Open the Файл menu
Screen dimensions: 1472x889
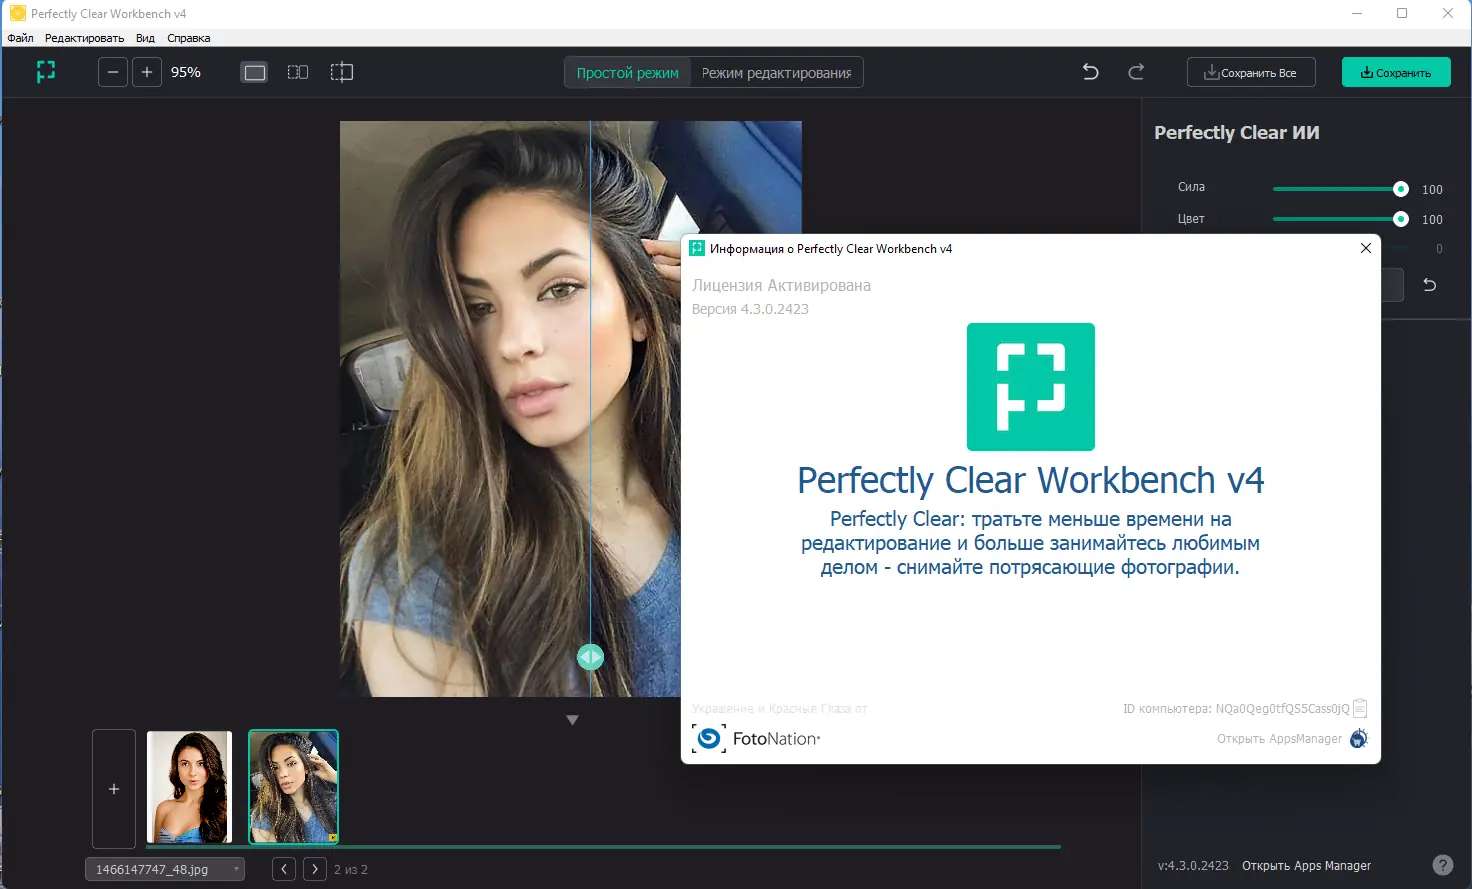pos(20,38)
